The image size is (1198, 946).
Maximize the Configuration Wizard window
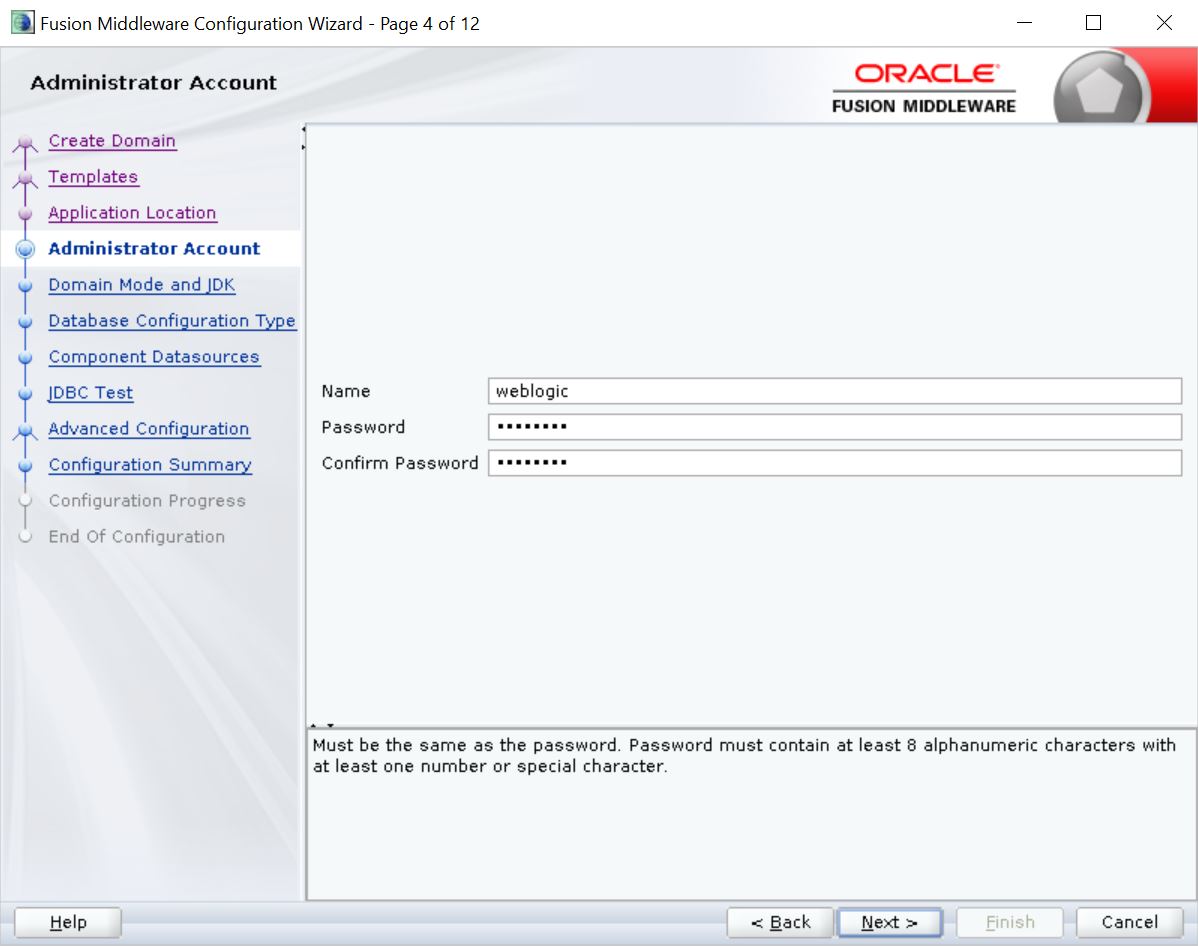(x=1093, y=23)
